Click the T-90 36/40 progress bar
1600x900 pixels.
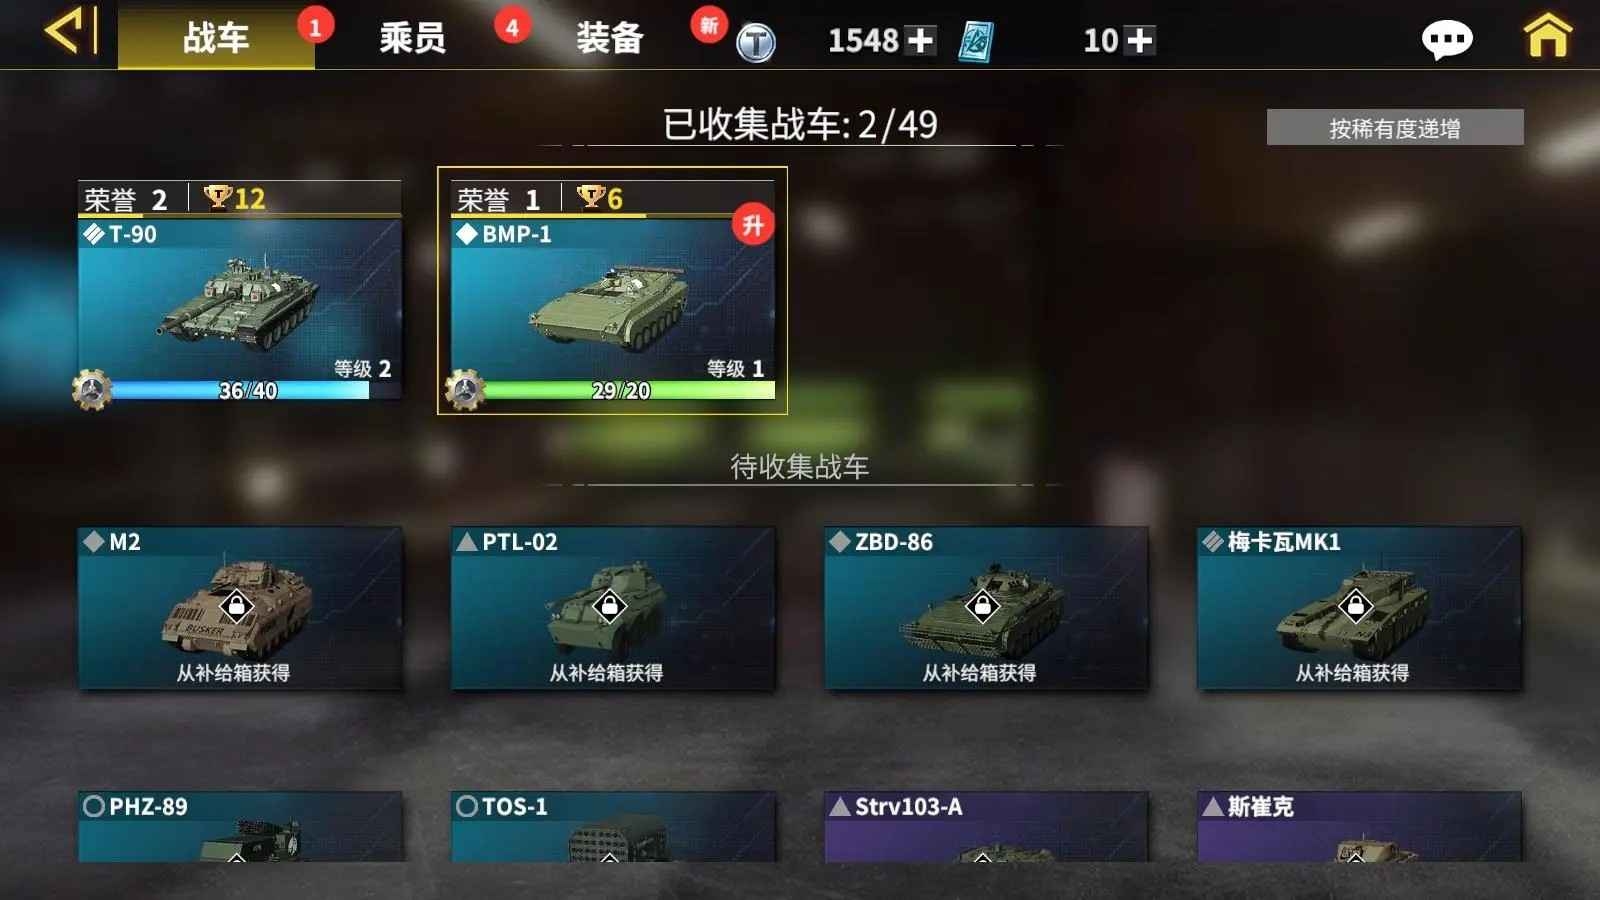(240, 390)
